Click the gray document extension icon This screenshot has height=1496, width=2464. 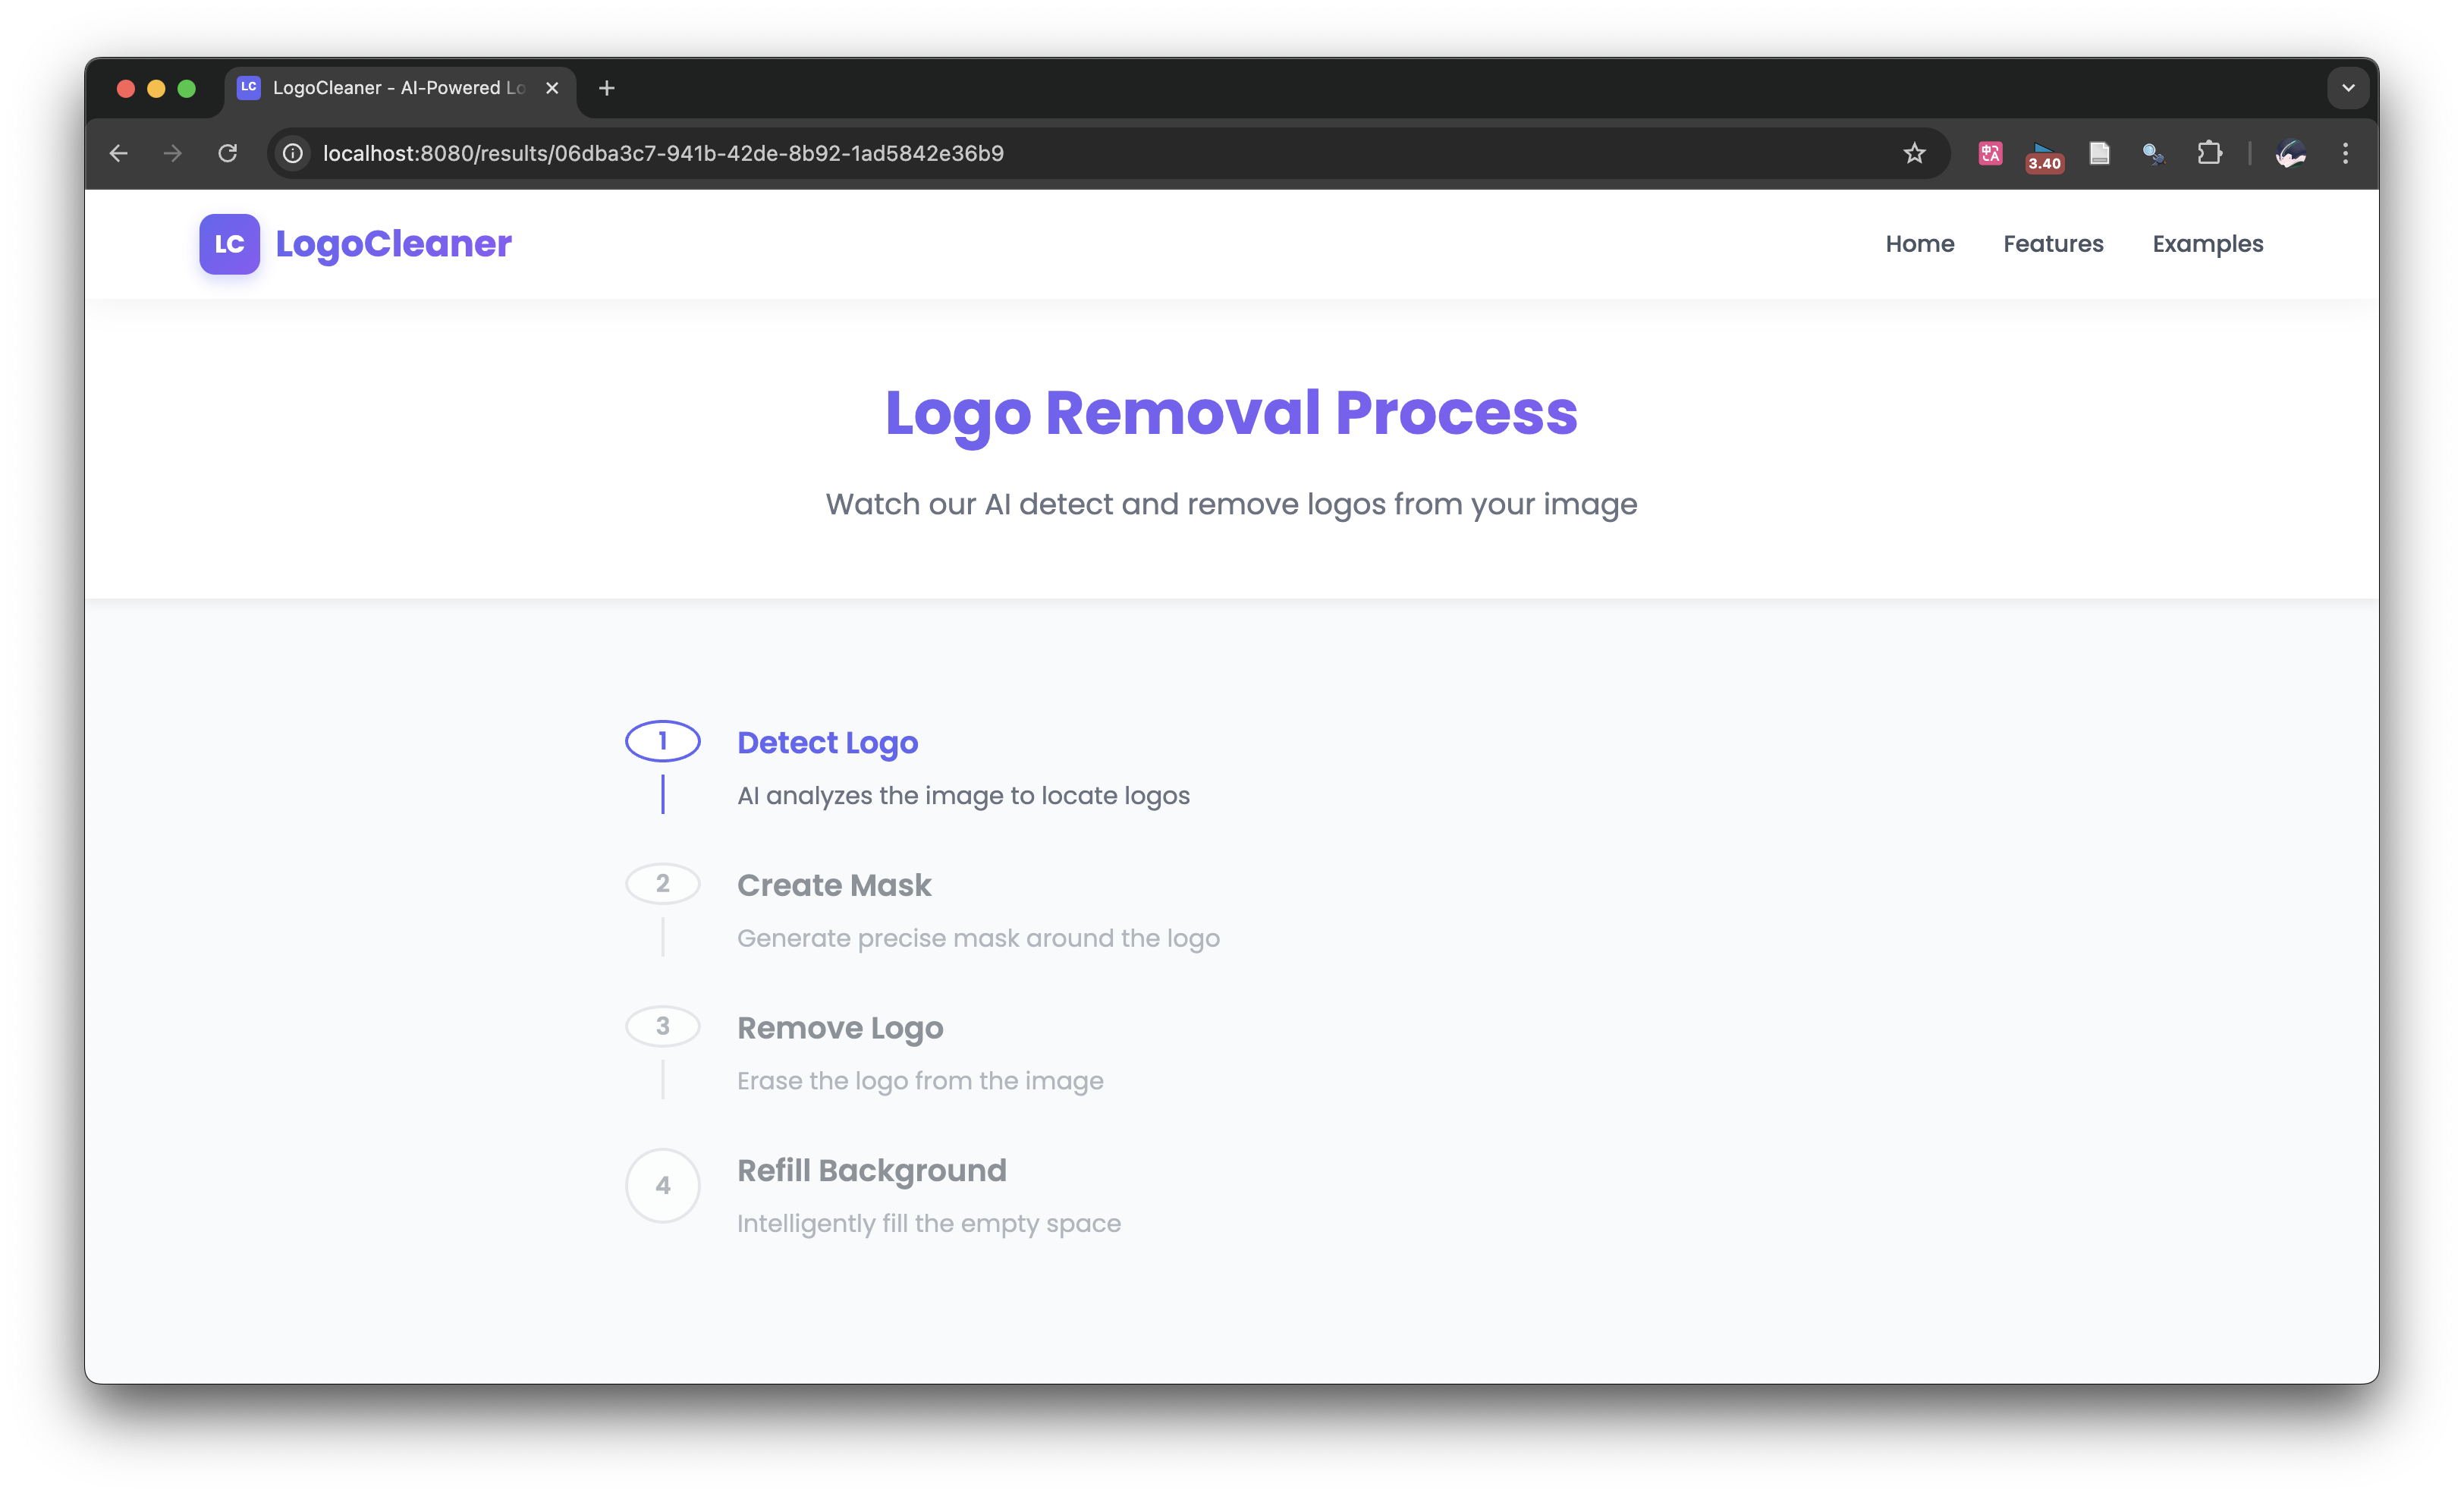pyautogui.click(x=2099, y=153)
